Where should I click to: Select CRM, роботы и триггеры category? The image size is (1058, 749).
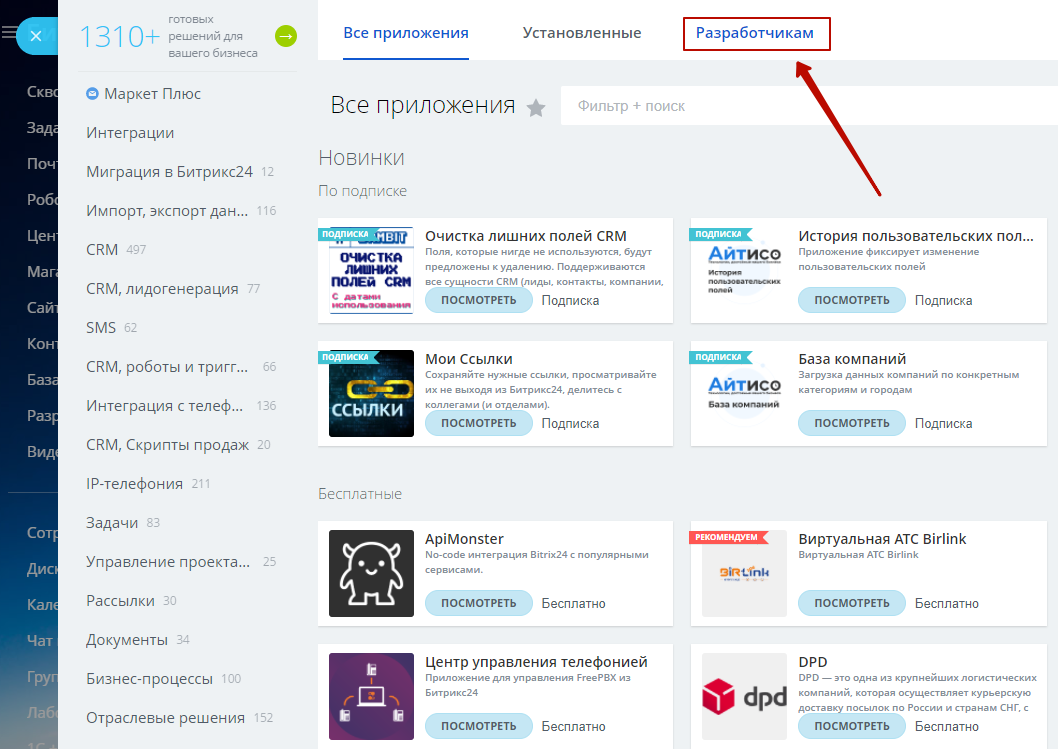pyautogui.click(x=167, y=367)
